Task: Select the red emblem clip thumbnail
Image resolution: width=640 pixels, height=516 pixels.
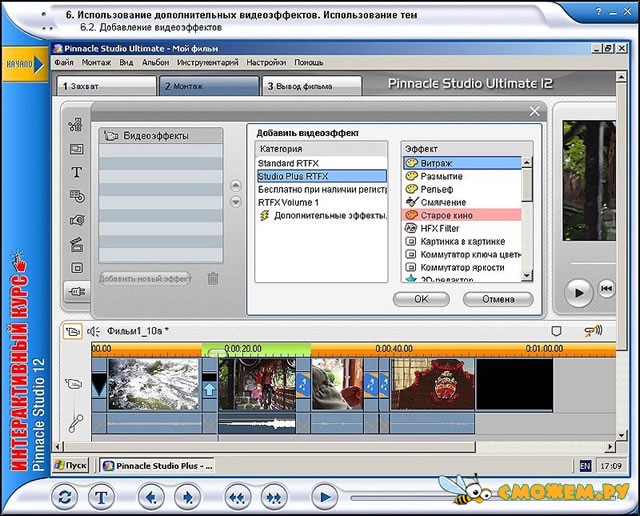Action: click(432, 384)
